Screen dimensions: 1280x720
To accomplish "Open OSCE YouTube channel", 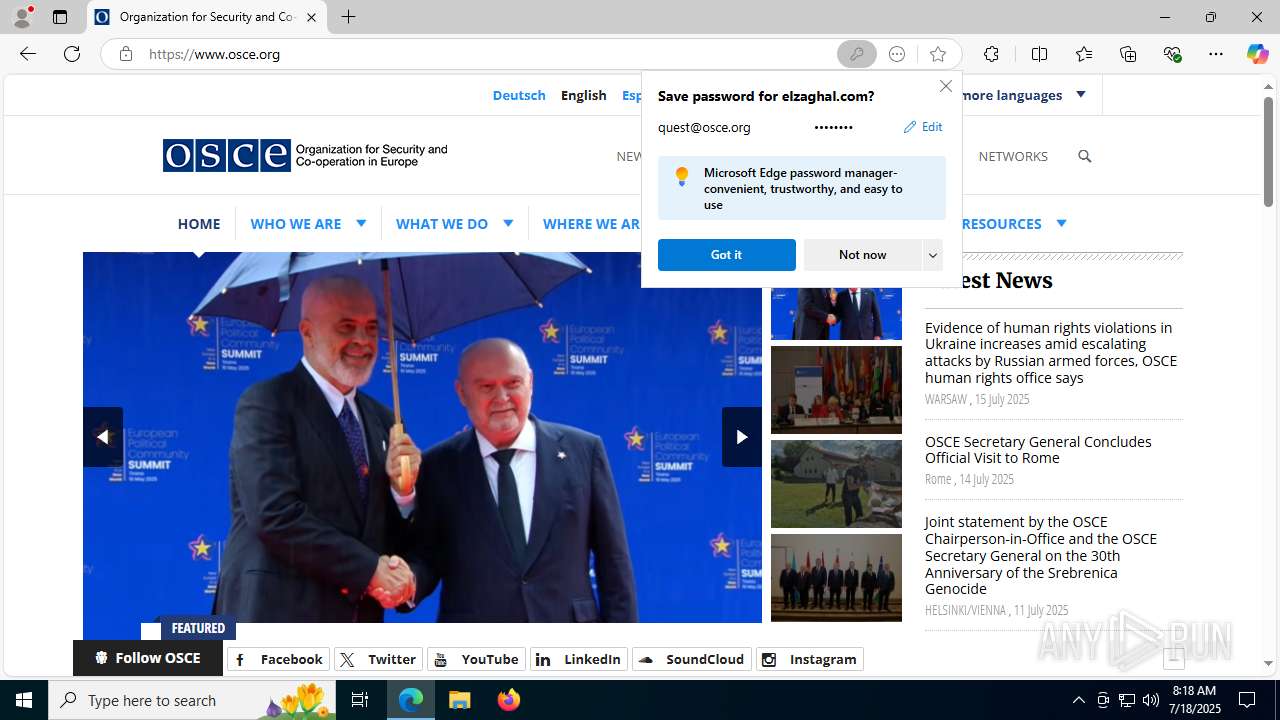I will tap(476, 659).
